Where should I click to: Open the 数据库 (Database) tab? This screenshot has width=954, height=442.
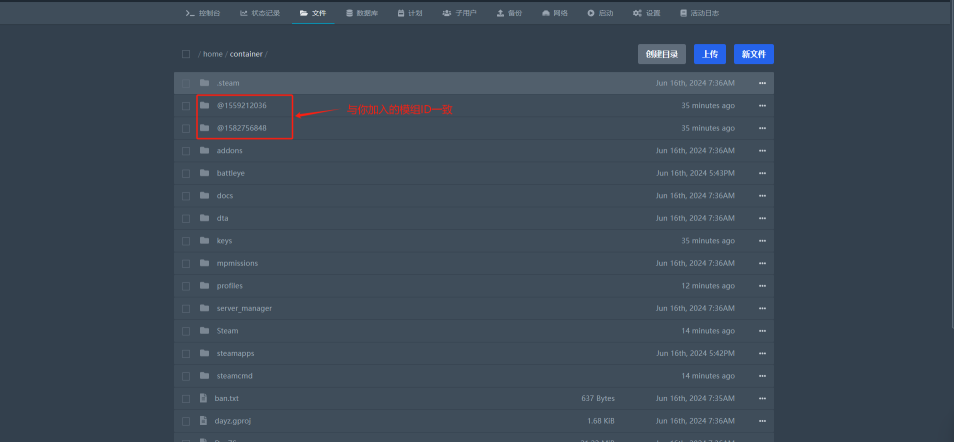point(361,13)
